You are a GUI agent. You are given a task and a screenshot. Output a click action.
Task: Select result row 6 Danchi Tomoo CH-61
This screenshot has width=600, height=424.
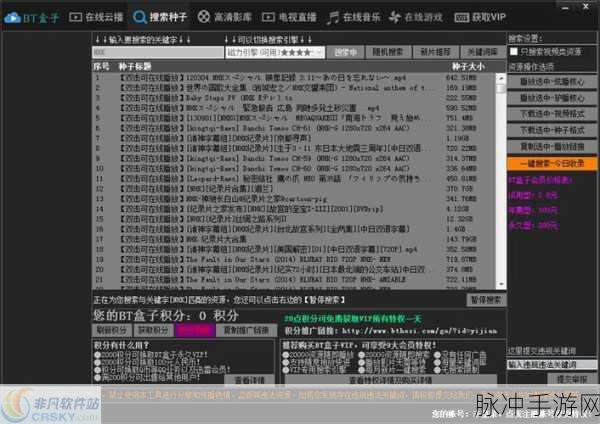(294, 128)
